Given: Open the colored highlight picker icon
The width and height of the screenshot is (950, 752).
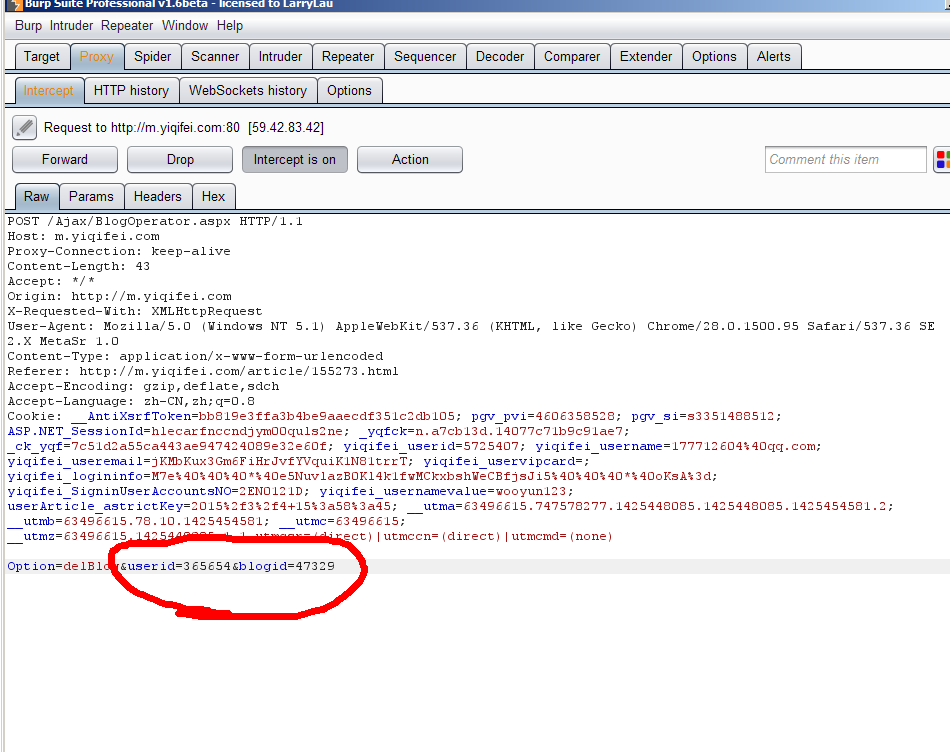Looking at the screenshot, I should 943,159.
